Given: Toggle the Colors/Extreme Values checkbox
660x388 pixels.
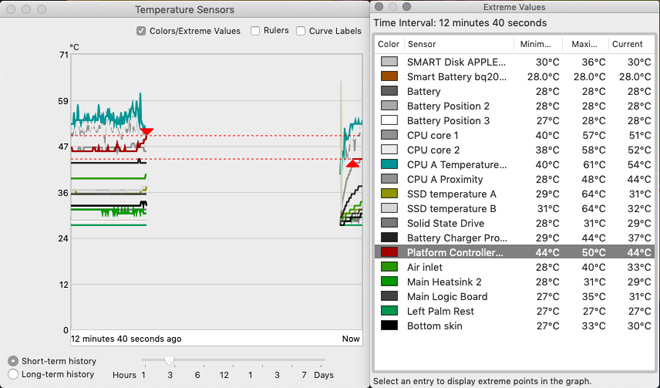Looking at the screenshot, I should click(141, 31).
